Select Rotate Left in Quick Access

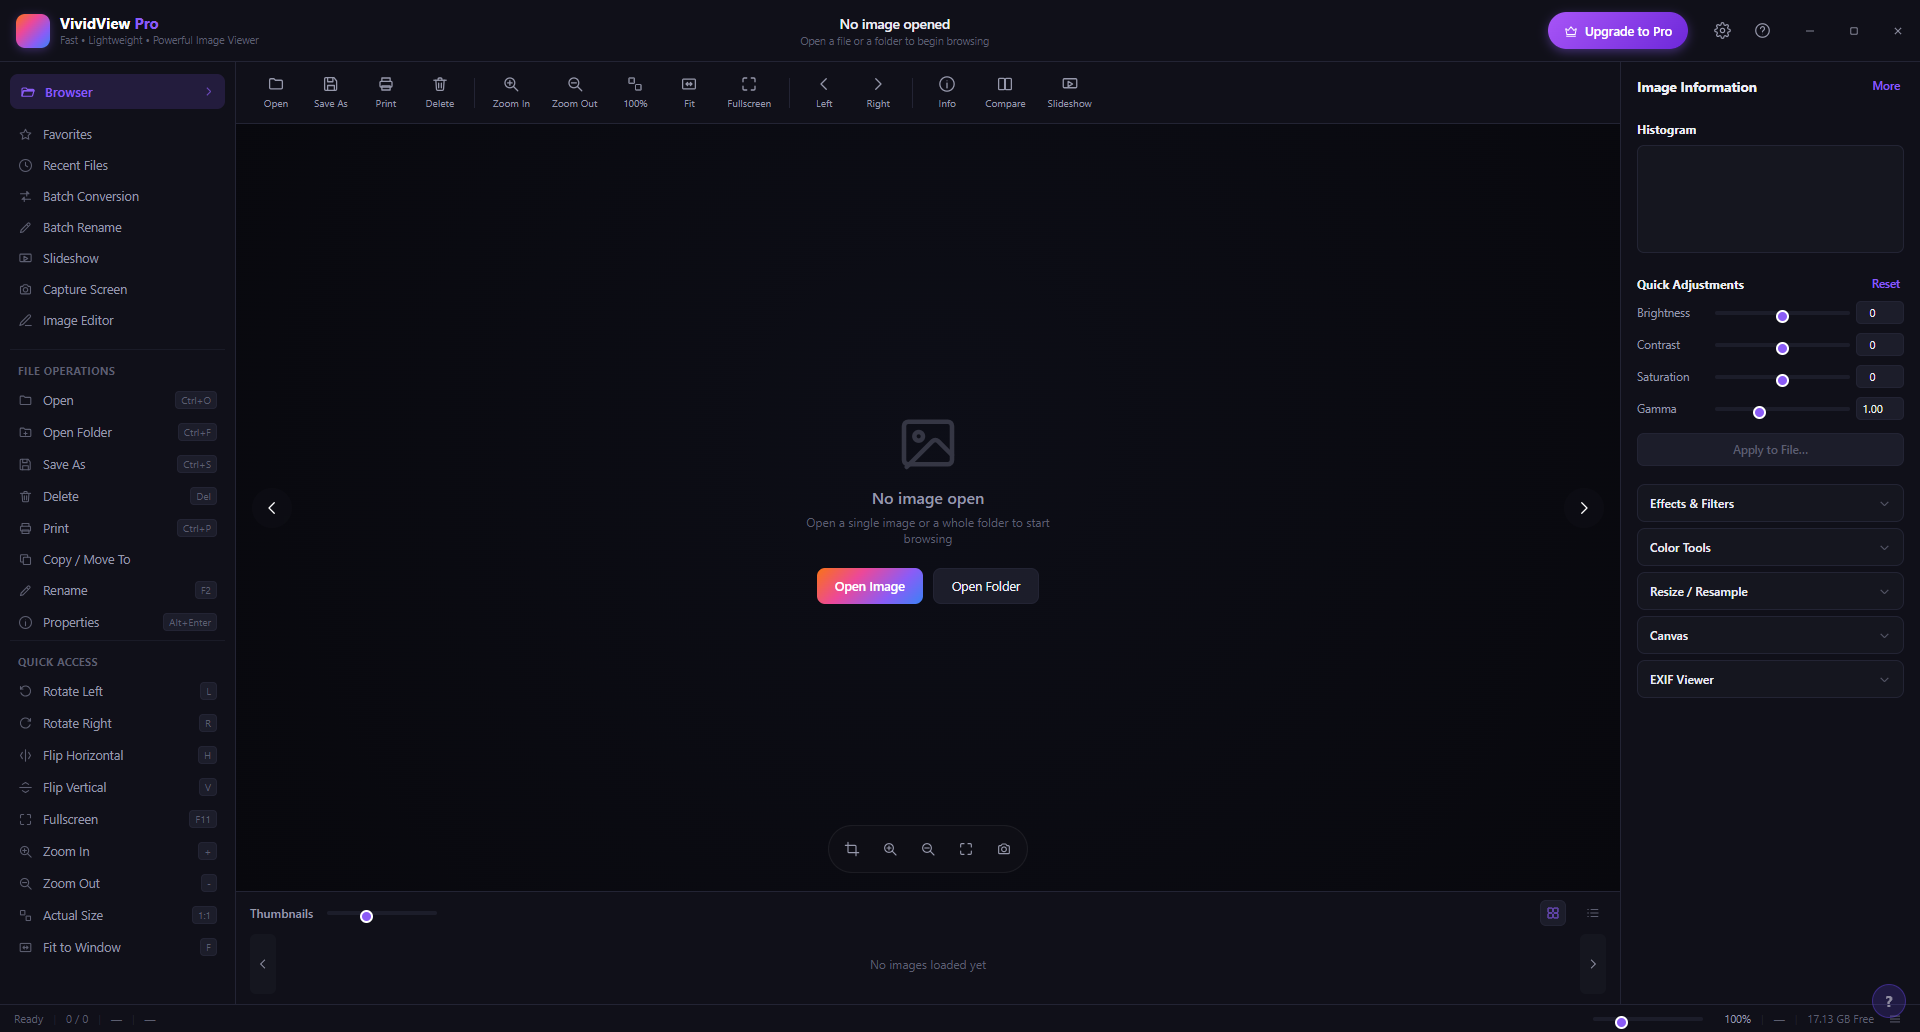pyautogui.click(x=118, y=691)
